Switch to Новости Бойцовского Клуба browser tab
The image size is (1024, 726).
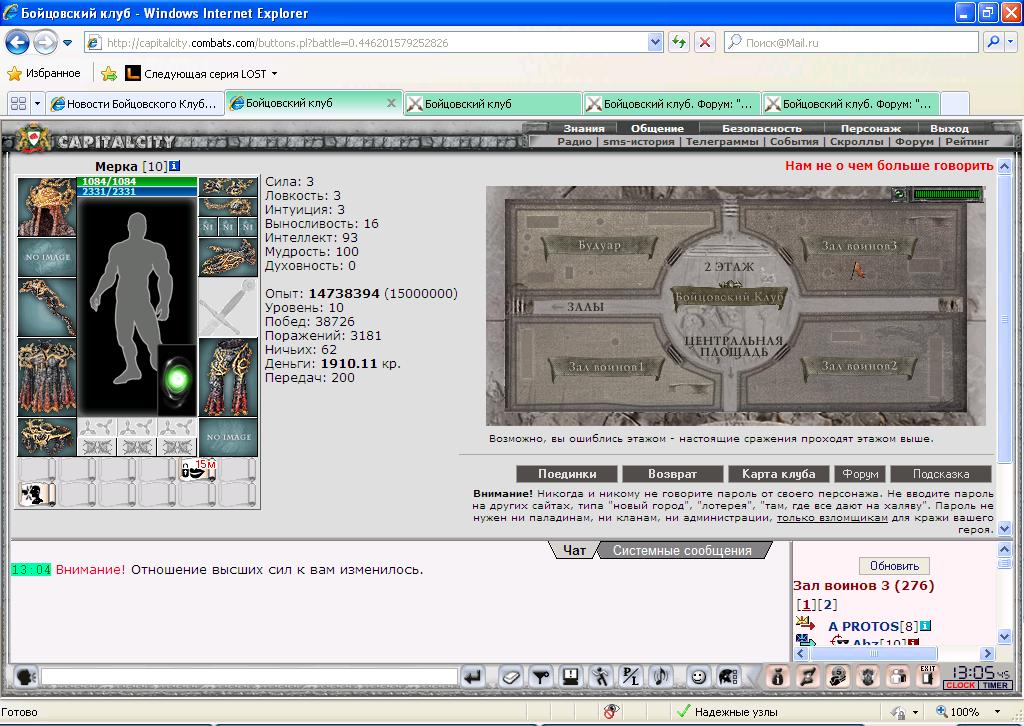pyautogui.click(x=136, y=104)
